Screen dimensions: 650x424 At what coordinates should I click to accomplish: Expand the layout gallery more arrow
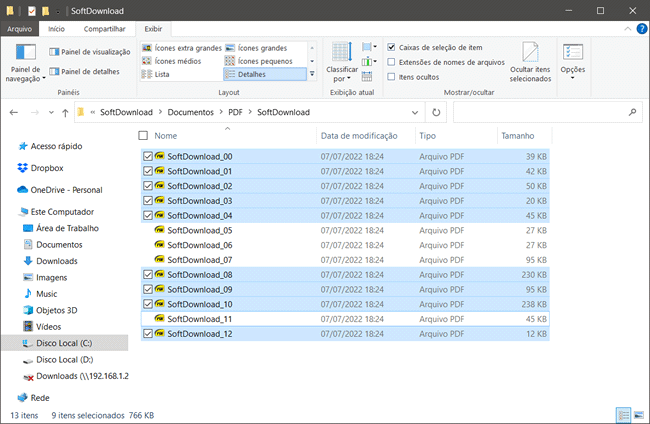(313, 74)
